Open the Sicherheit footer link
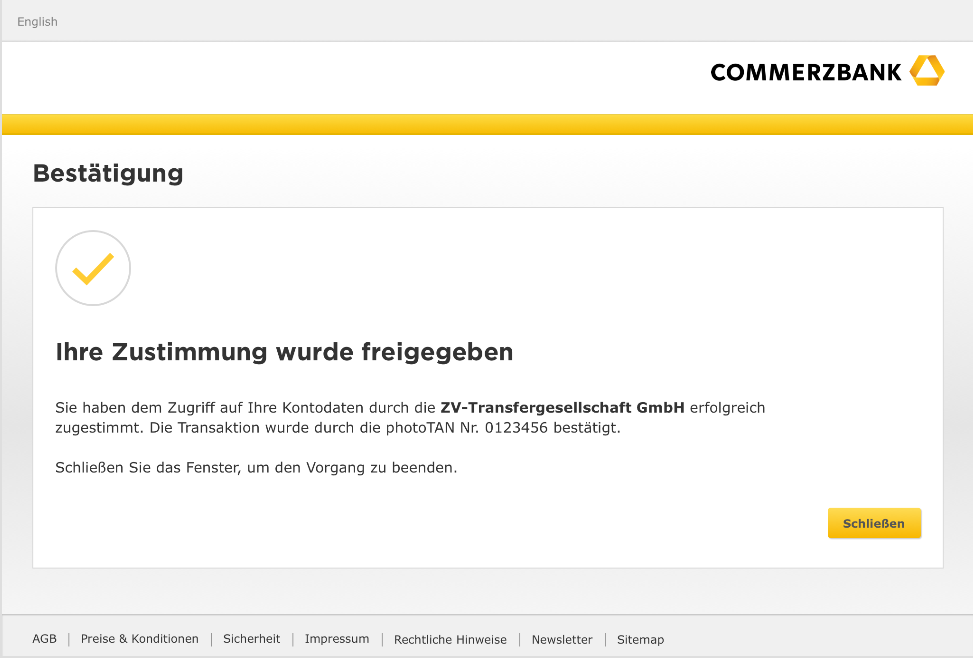 251,639
